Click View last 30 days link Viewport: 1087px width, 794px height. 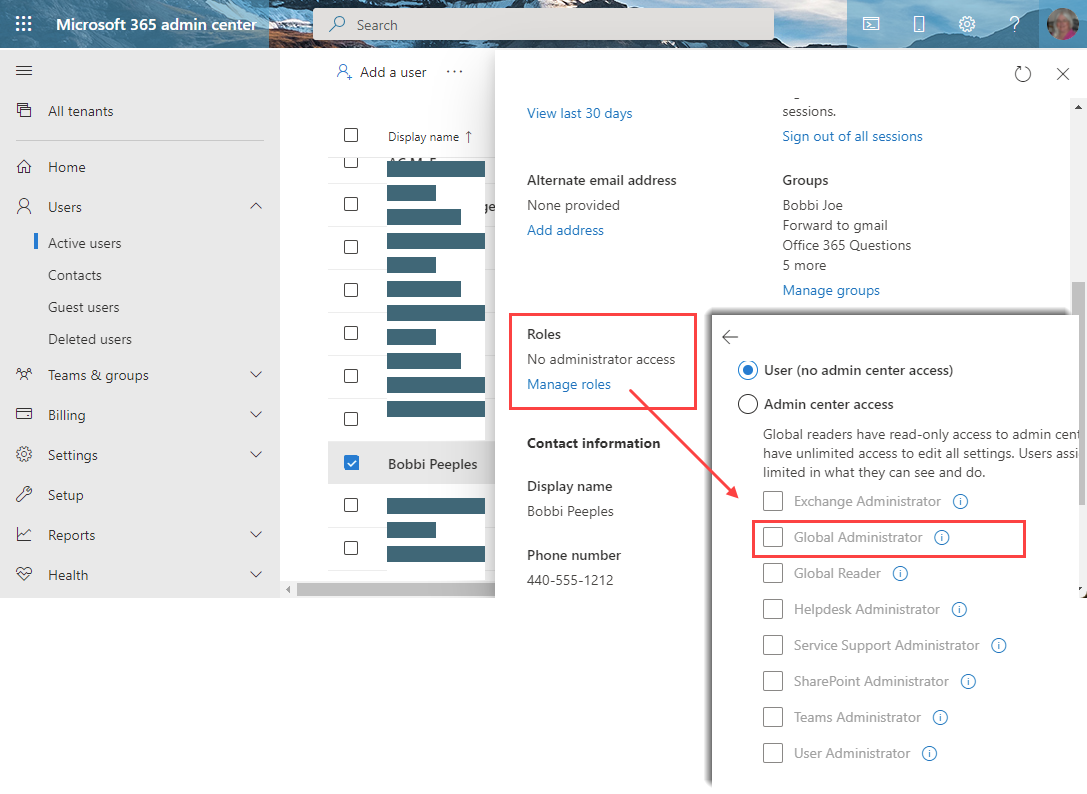(x=580, y=113)
